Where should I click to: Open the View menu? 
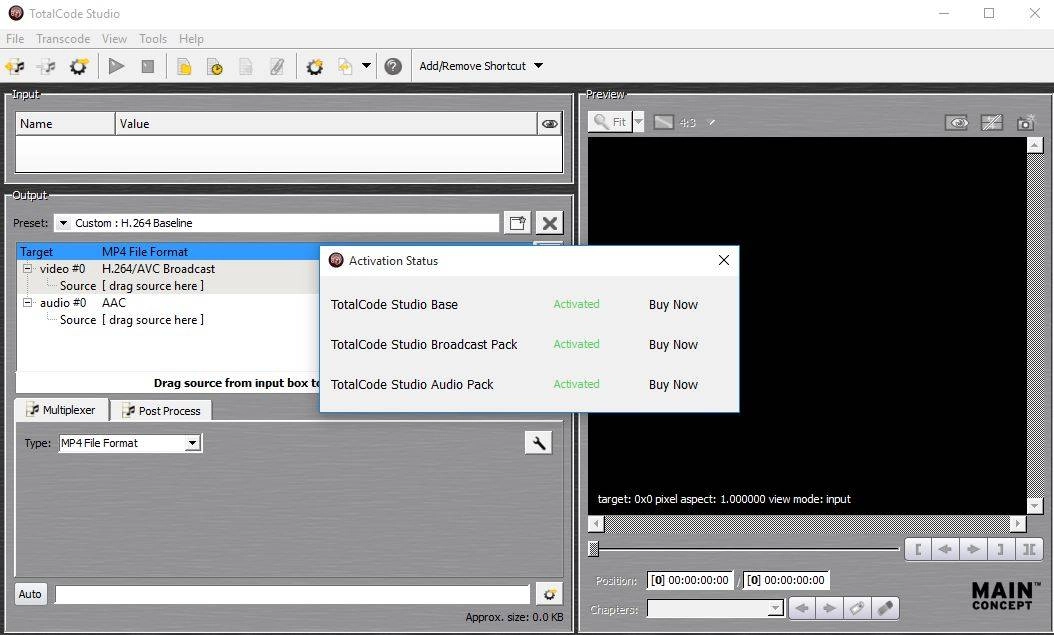[114, 39]
